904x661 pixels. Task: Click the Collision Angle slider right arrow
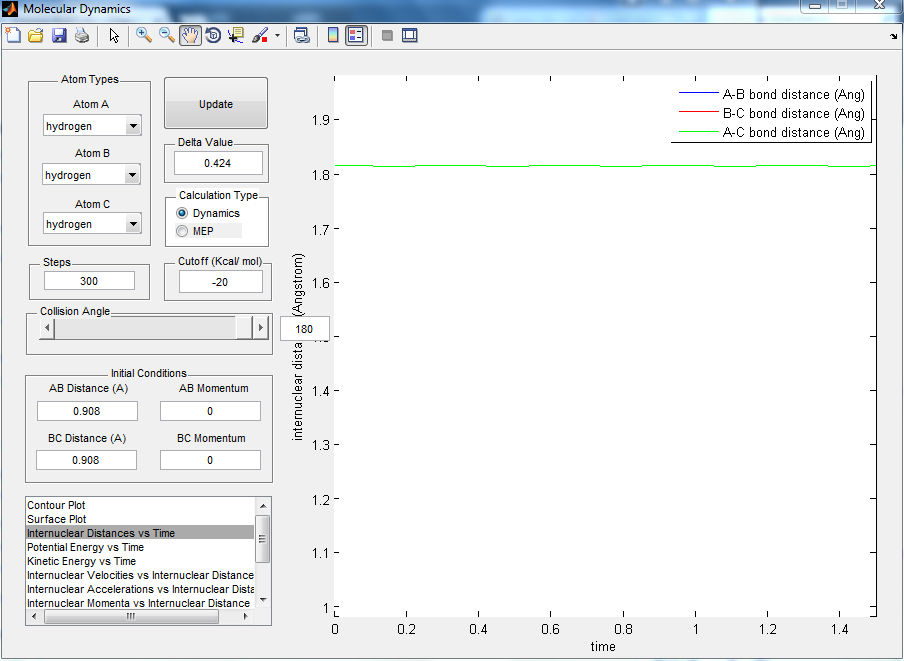[x=261, y=328]
